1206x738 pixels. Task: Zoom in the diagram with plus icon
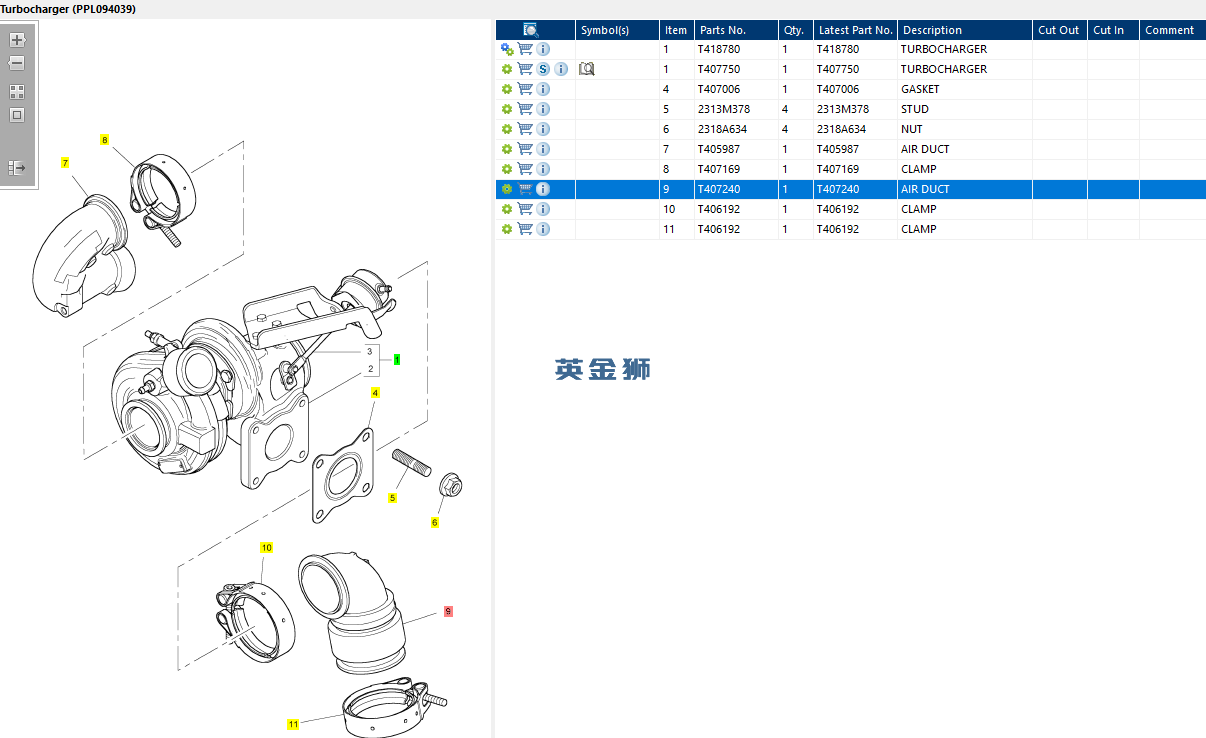click(17, 40)
